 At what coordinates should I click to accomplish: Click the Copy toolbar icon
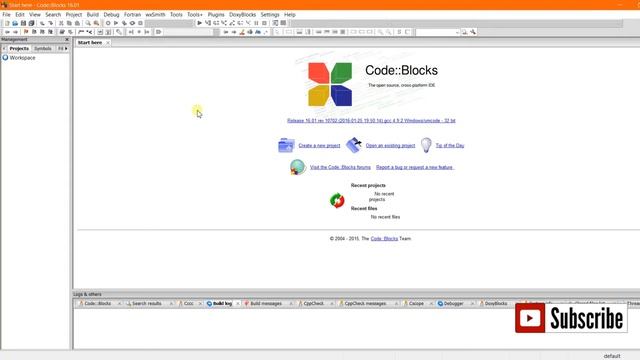69,23
